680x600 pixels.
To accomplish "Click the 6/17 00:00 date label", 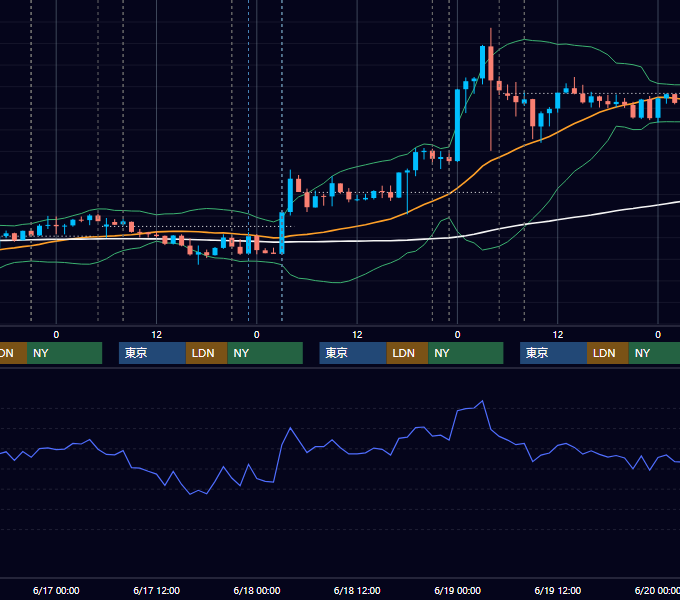I will pos(56,590).
